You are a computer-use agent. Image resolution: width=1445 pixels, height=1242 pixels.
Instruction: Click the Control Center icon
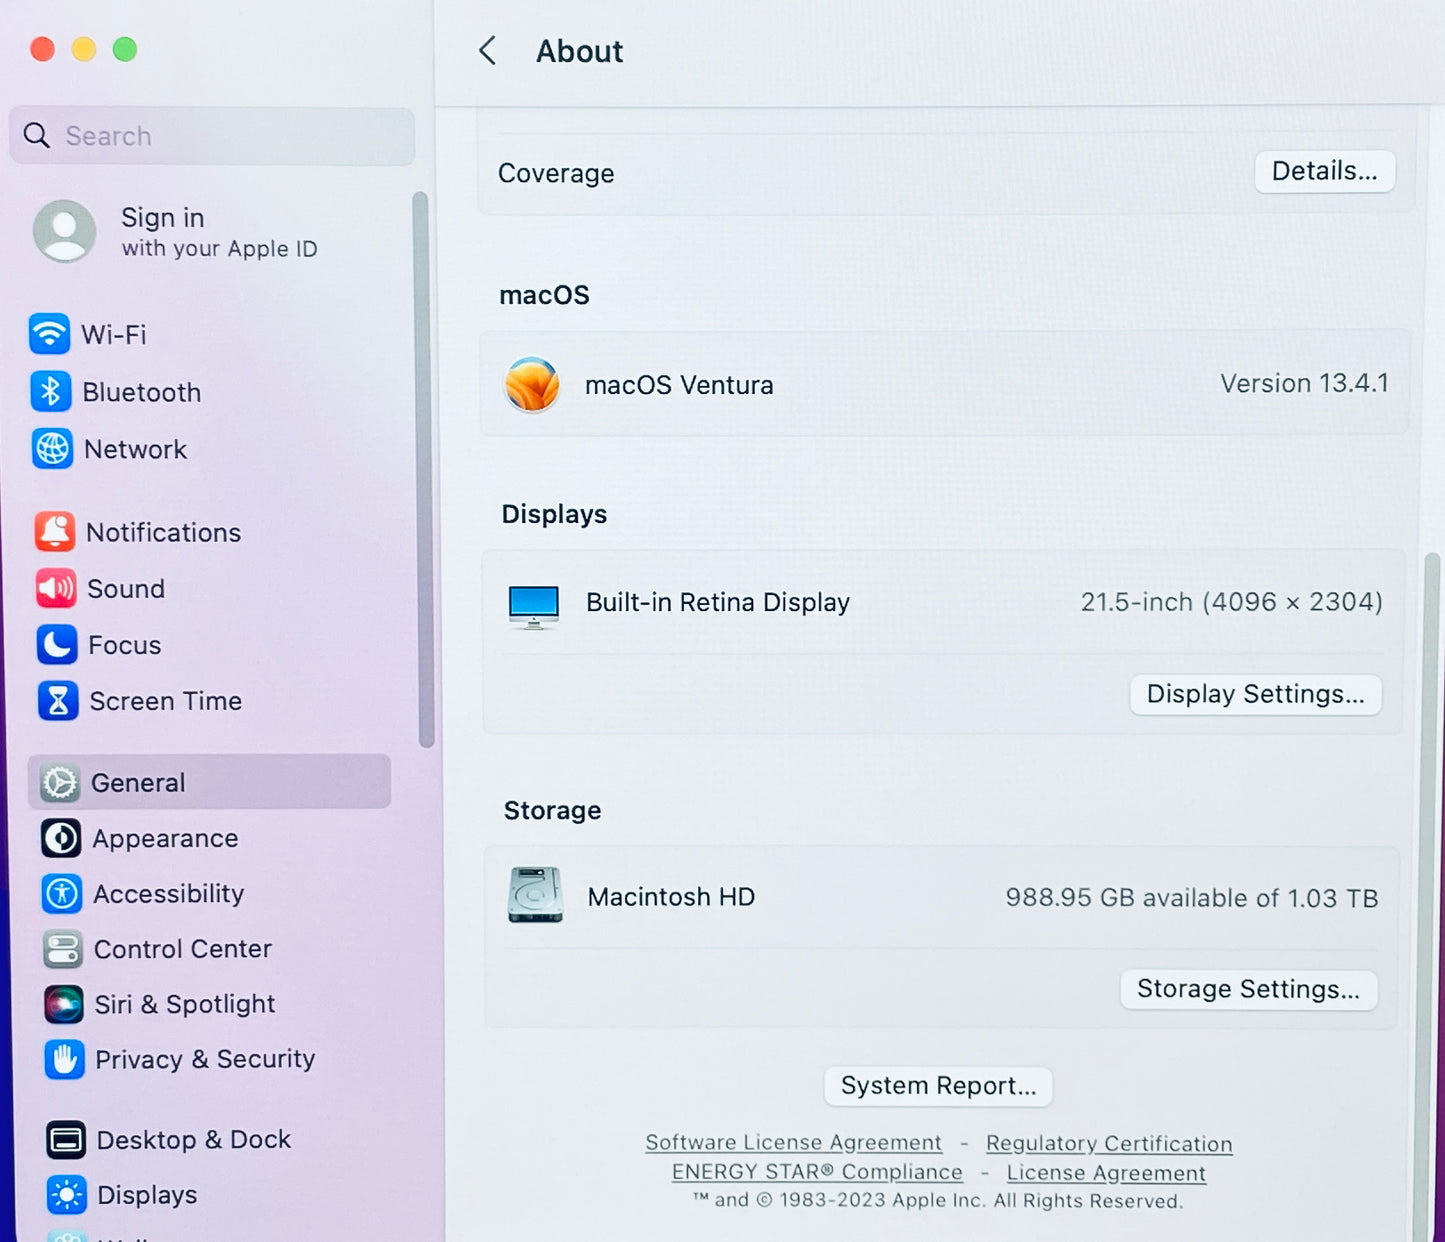(63, 949)
